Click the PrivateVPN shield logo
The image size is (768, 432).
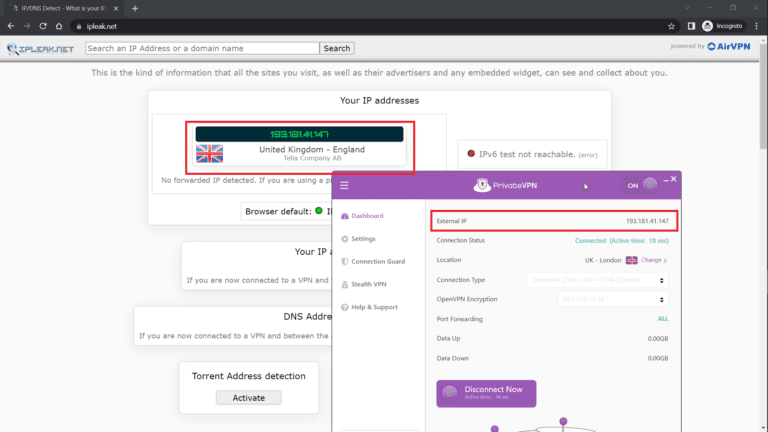pos(482,185)
